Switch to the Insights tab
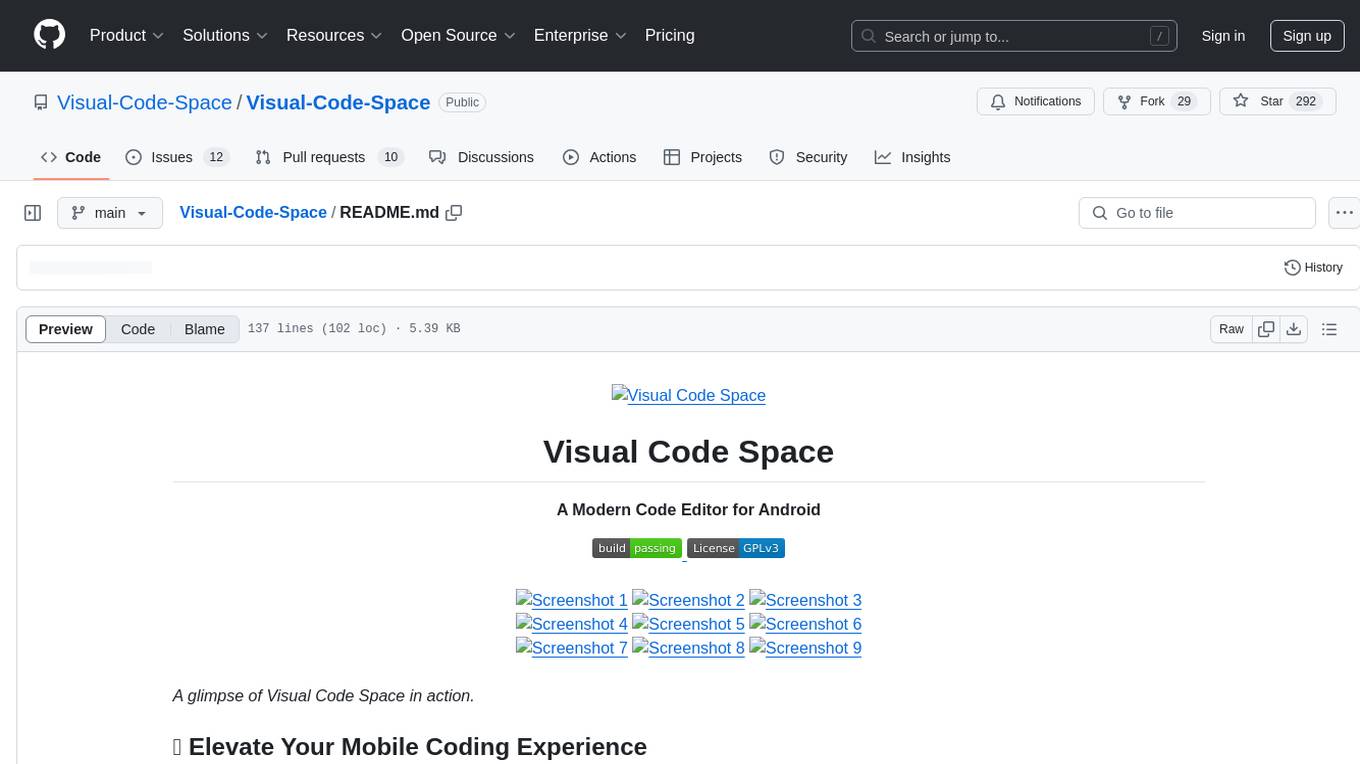 tap(912, 157)
